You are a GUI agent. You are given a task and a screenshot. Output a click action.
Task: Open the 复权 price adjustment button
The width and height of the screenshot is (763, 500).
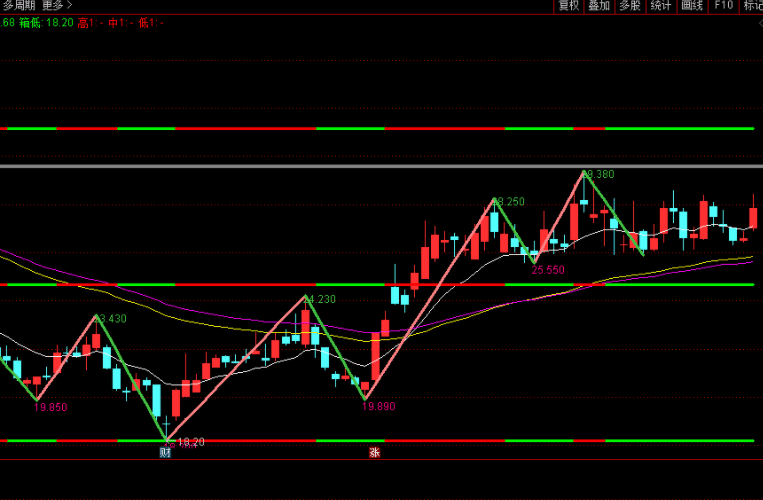(568, 6)
